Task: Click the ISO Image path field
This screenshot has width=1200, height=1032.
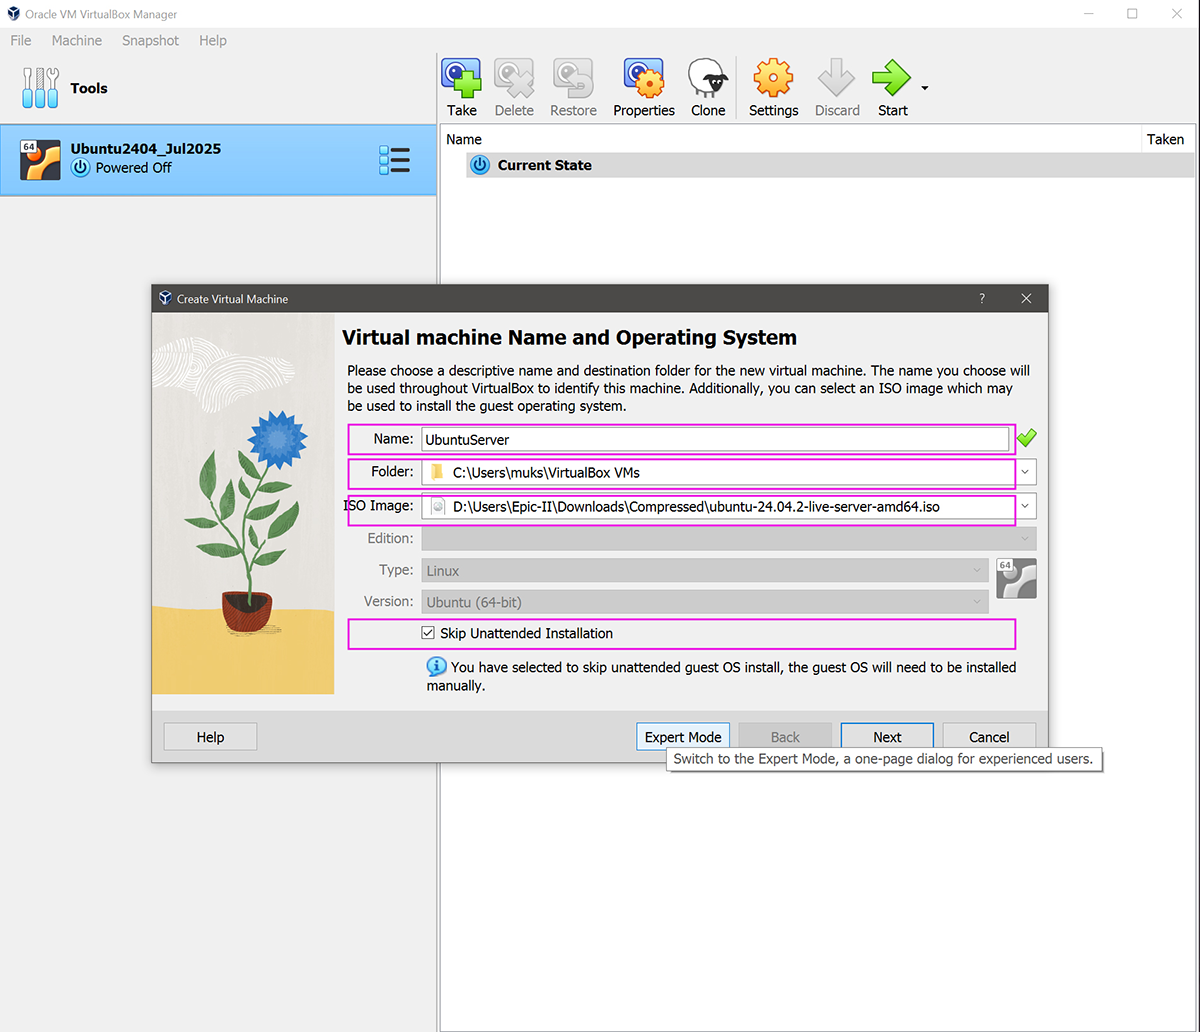Action: coord(718,507)
